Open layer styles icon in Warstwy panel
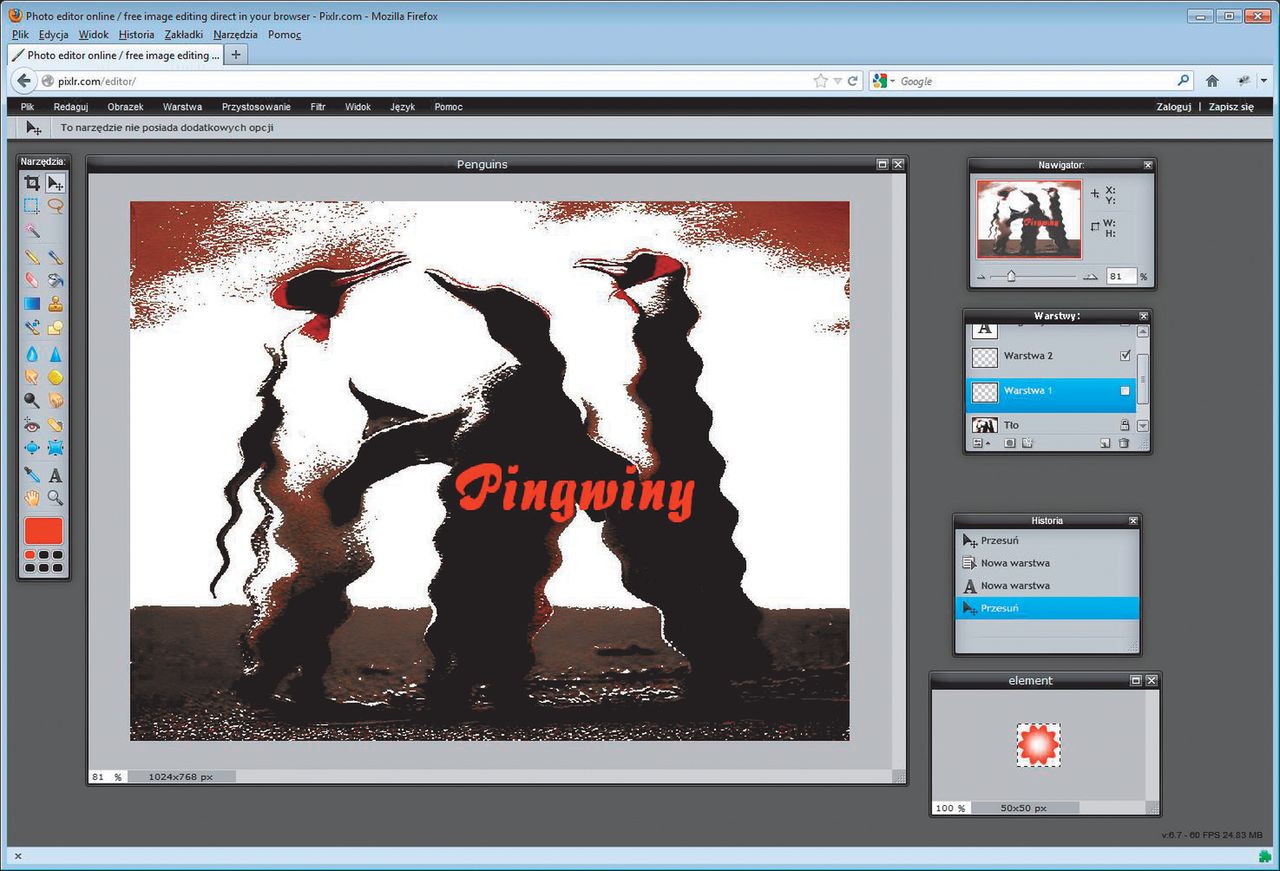This screenshot has width=1280, height=871. point(1027,443)
